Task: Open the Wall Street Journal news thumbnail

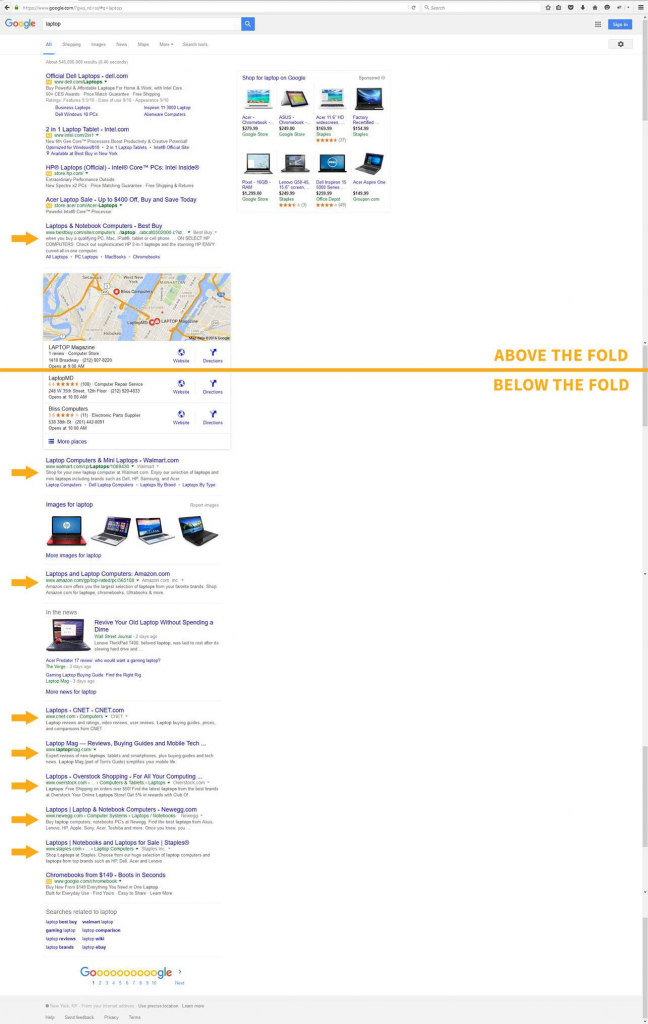Action: pos(68,636)
